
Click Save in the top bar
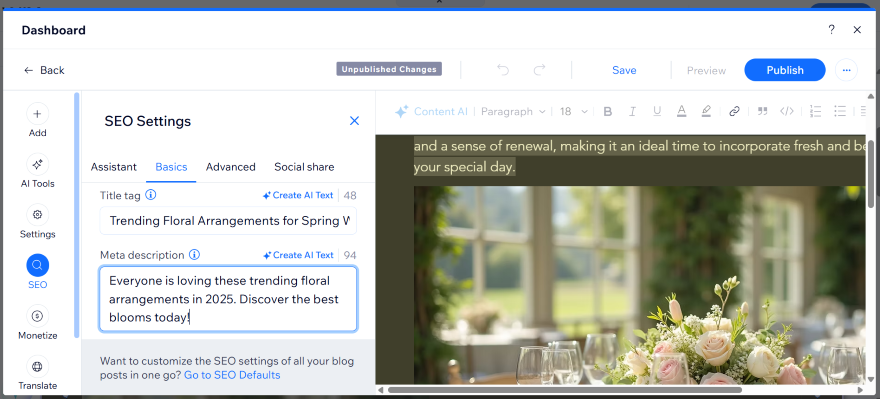pyautogui.click(x=624, y=70)
